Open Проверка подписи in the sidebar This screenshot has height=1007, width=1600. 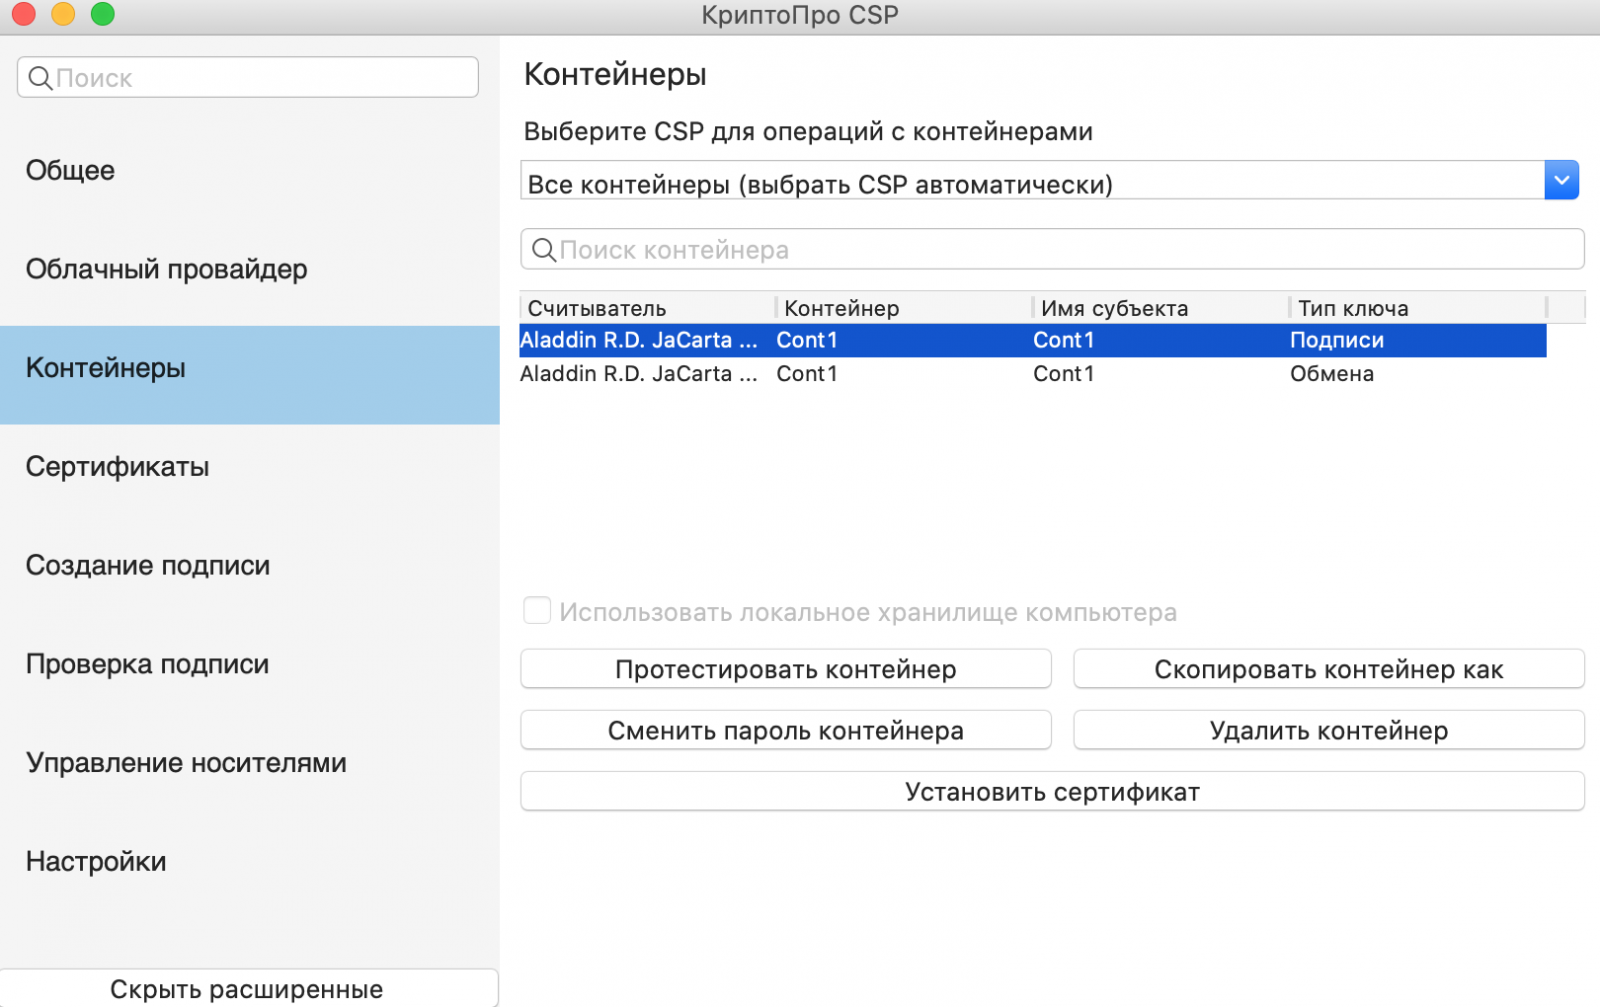point(147,665)
